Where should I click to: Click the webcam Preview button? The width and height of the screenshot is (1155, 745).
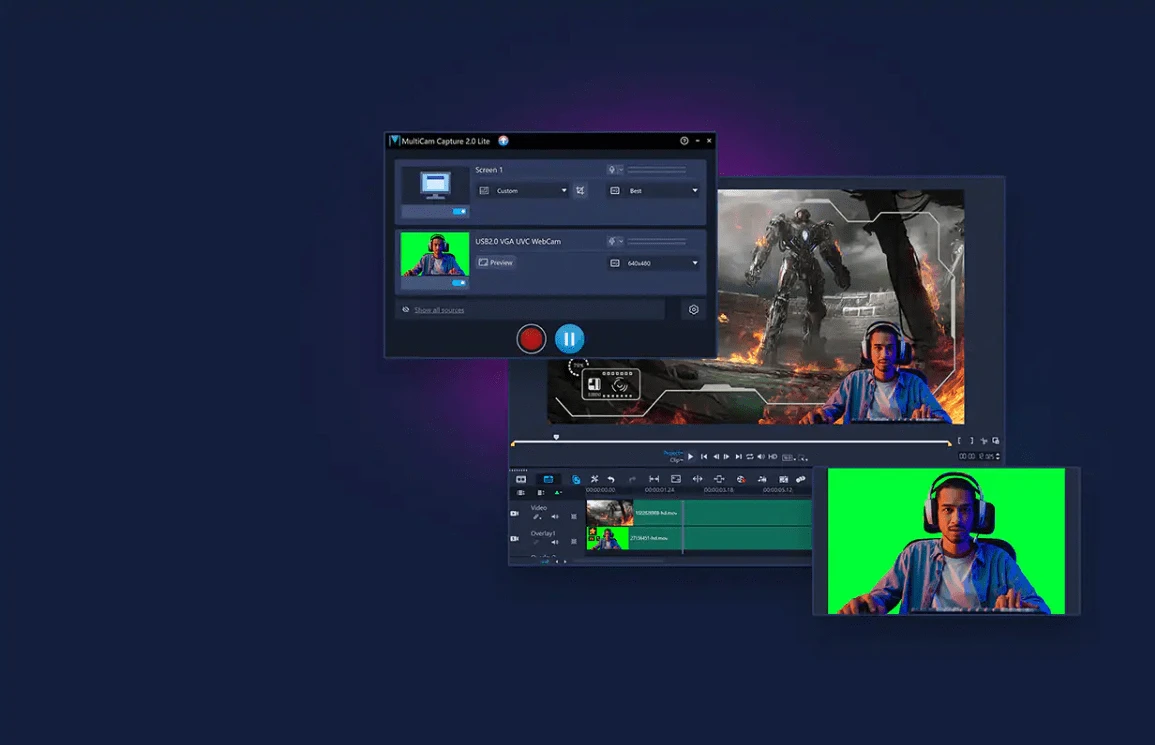[496, 263]
